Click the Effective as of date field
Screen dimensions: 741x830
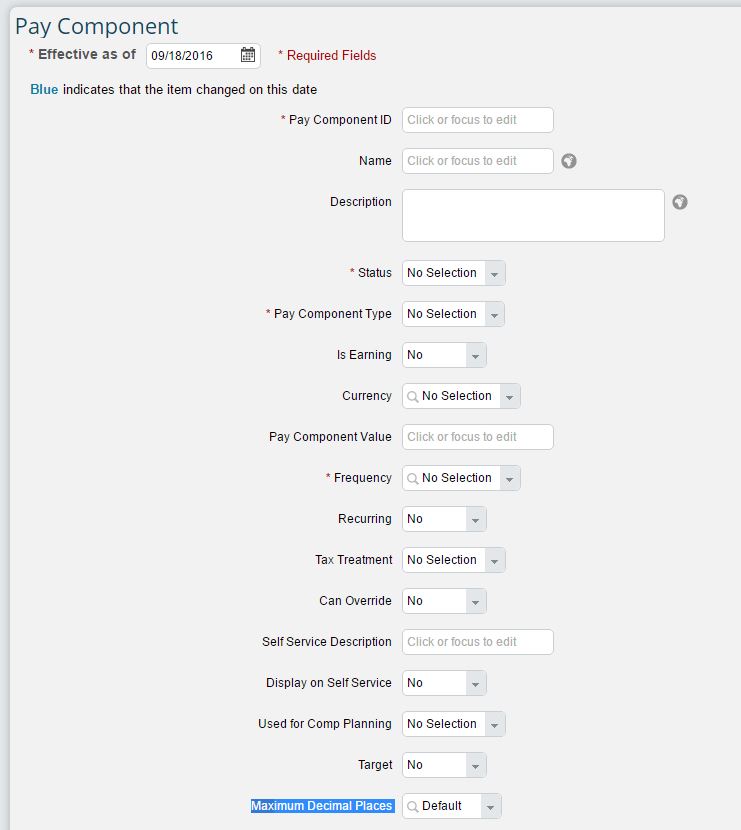coord(193,56)
